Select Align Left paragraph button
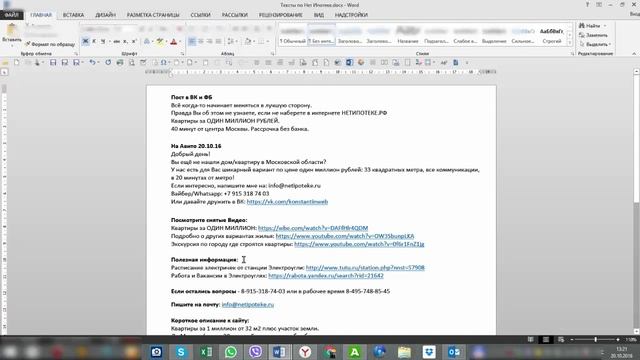The image size is (640, 360). [x=192, y=41]
